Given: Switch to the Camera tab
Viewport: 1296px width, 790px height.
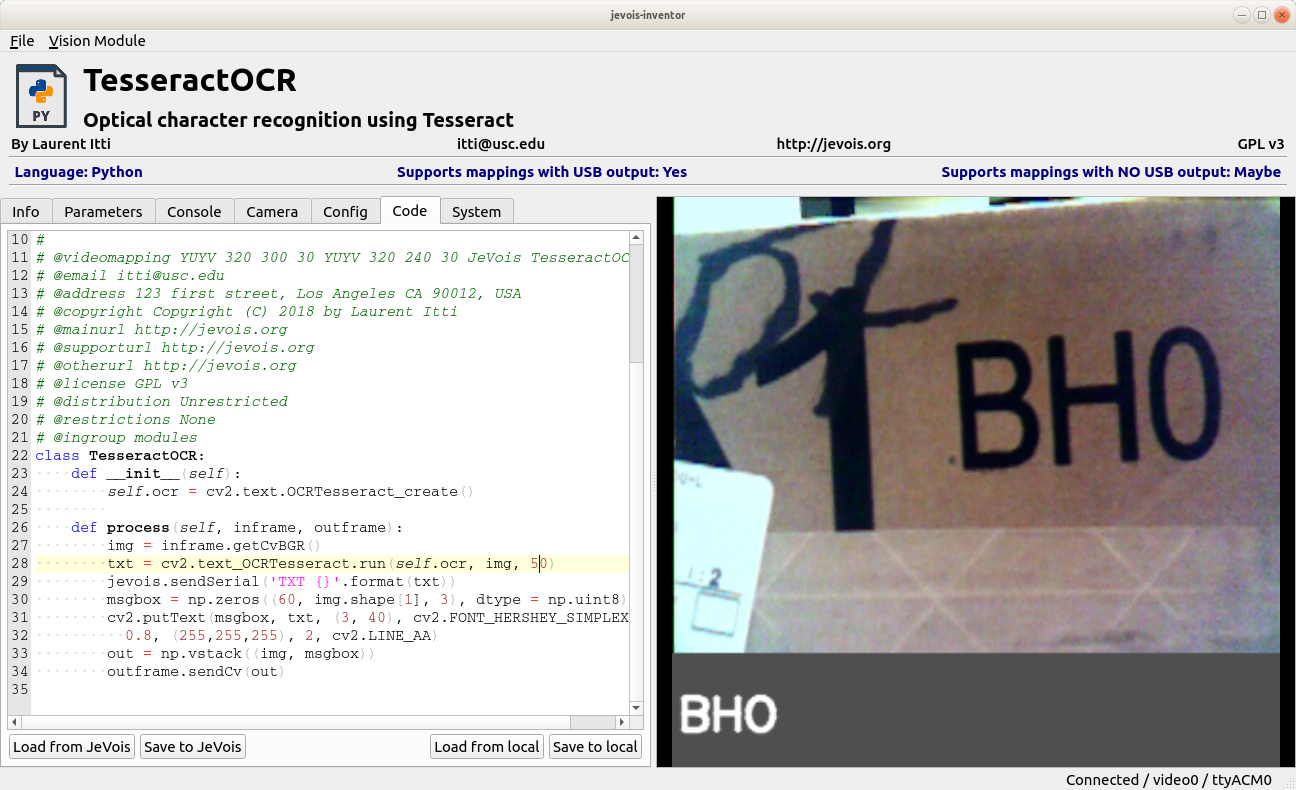Looking at the screenshot, I should coord(272,211).
